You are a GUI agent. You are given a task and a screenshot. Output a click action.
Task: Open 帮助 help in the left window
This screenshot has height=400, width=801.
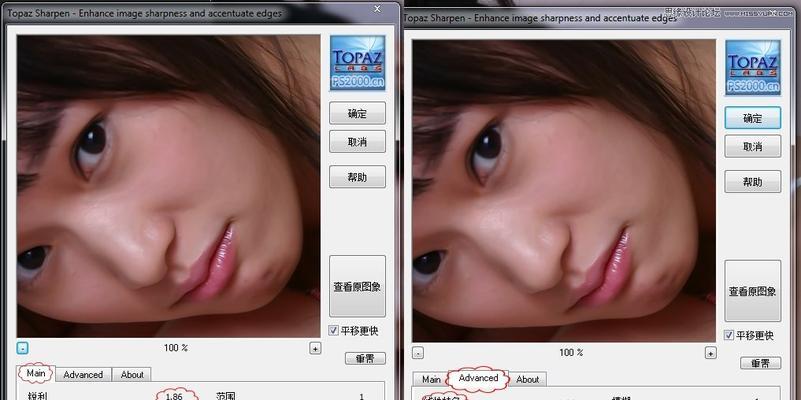tap(358, 176)
